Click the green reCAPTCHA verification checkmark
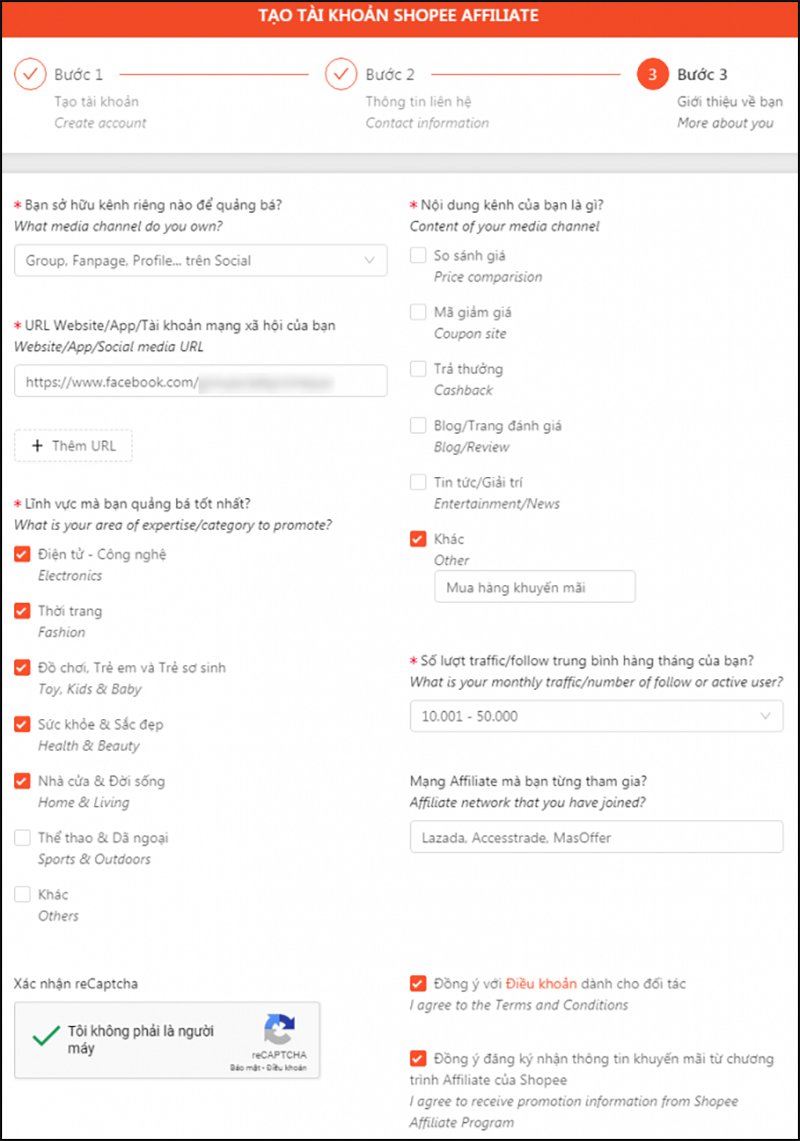The image size is (800, 1141). click(47, 1035)
